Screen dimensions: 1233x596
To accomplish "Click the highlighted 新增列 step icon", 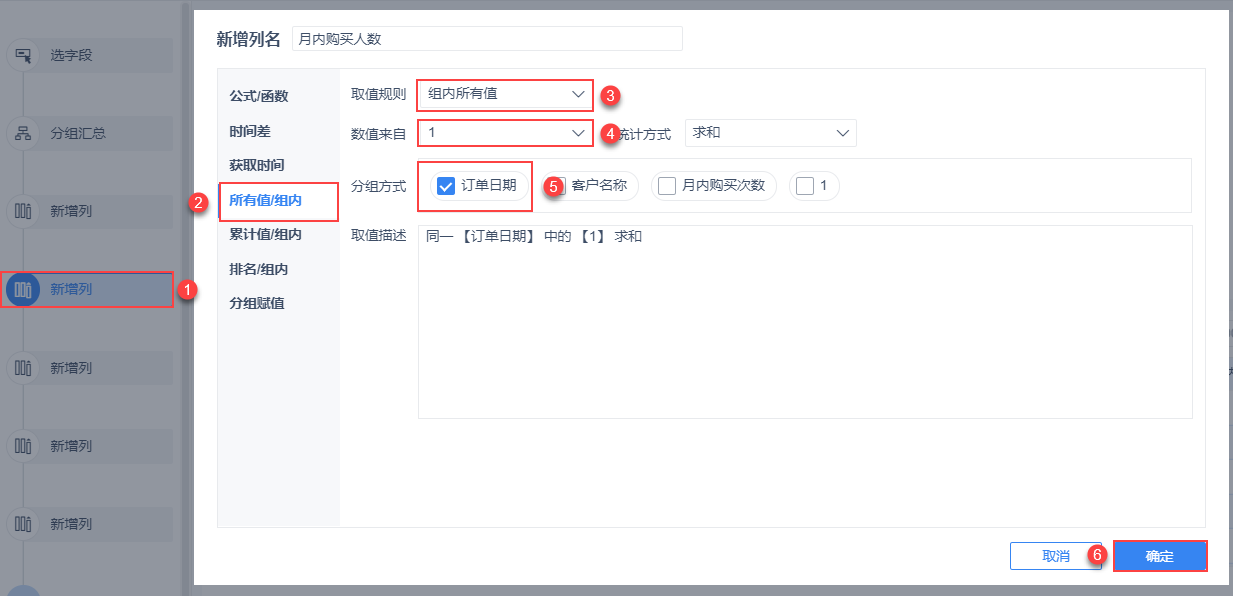I will (x=22, y=289).
